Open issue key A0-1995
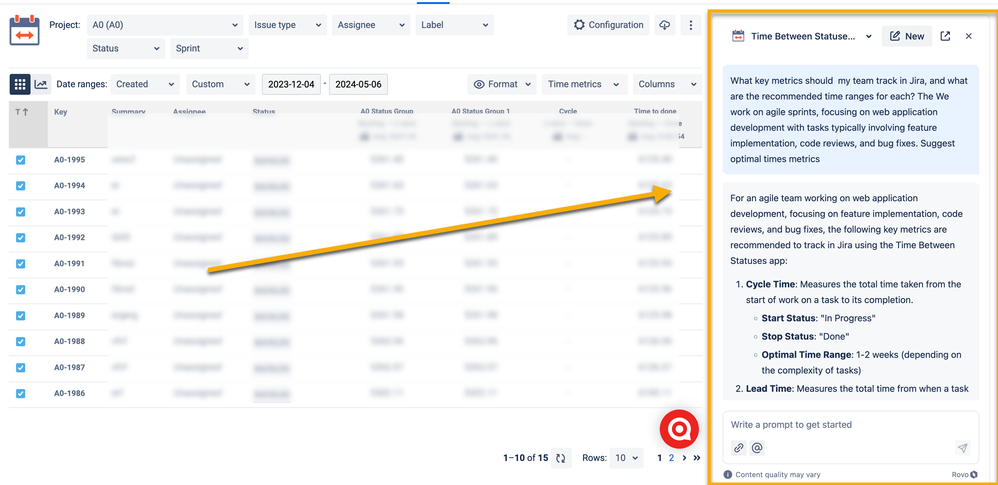The width and height of the screenshot is (998, 485). [69, 160]
